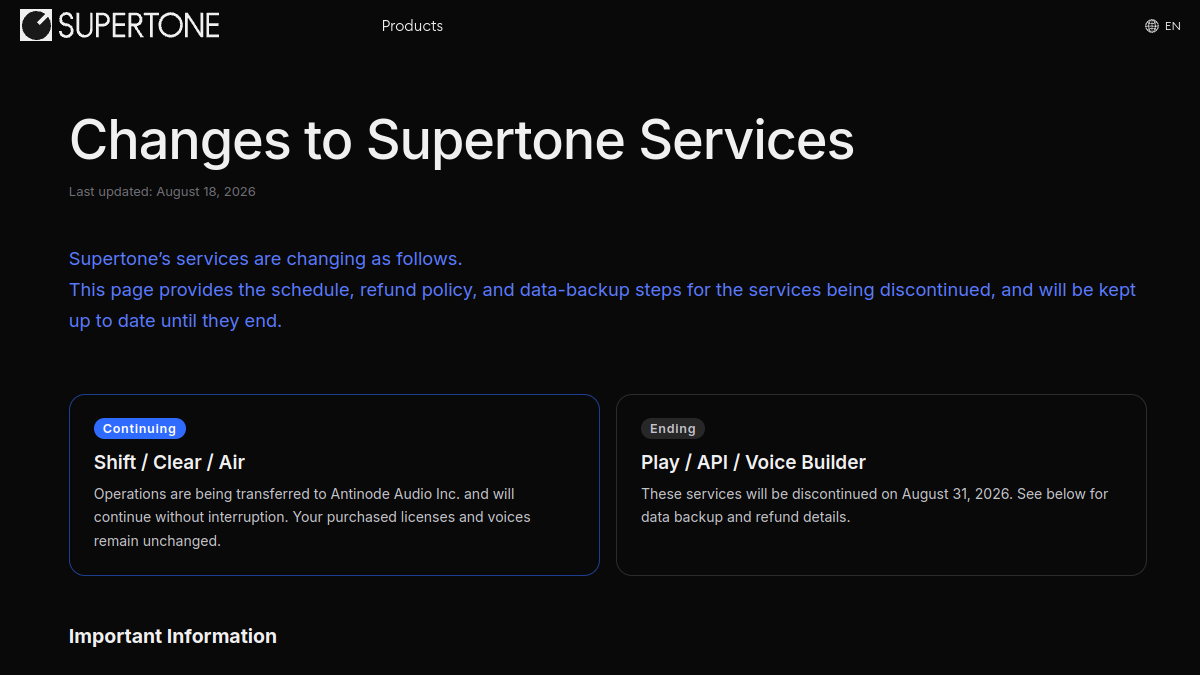Click the gray Ending badge
Image resolution: width=1200 pixels, height=675 pixels.
[673, 428]
